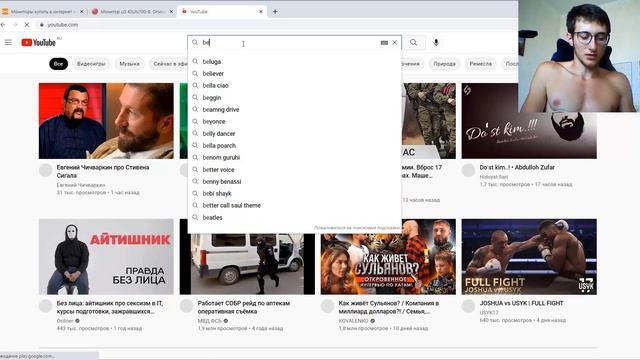Click channel avatar beside 'Без лица' video
This screenshot has width=640, height=360.
click(x=46, y=306)
